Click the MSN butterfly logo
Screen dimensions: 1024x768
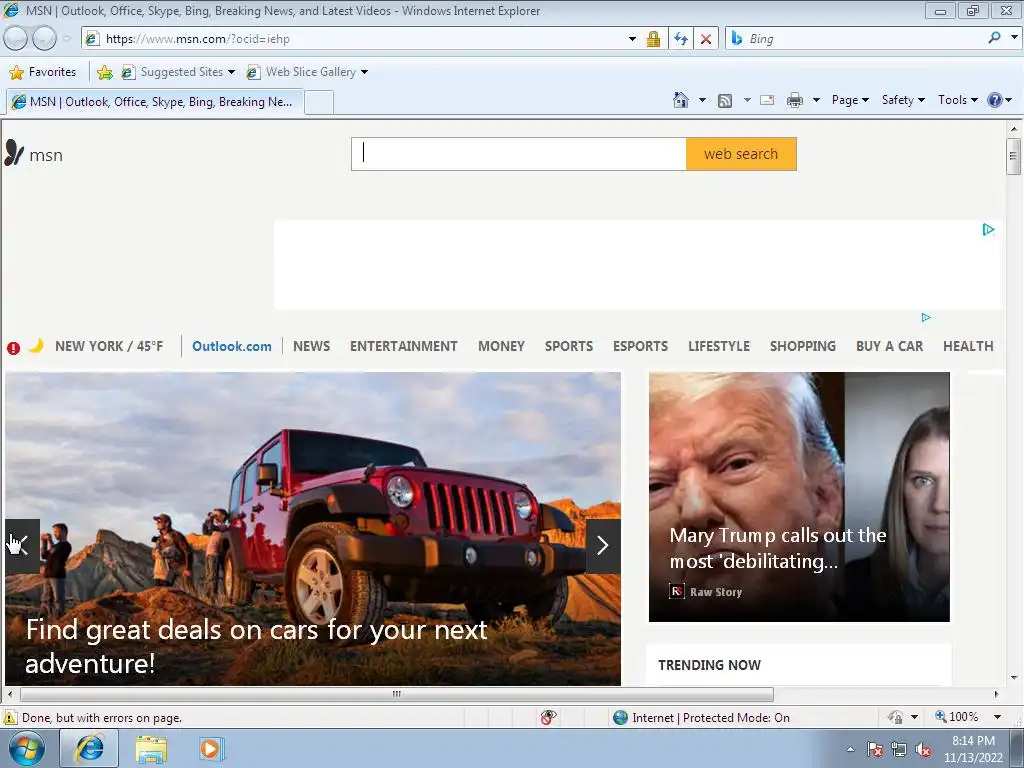click(14, 153)
